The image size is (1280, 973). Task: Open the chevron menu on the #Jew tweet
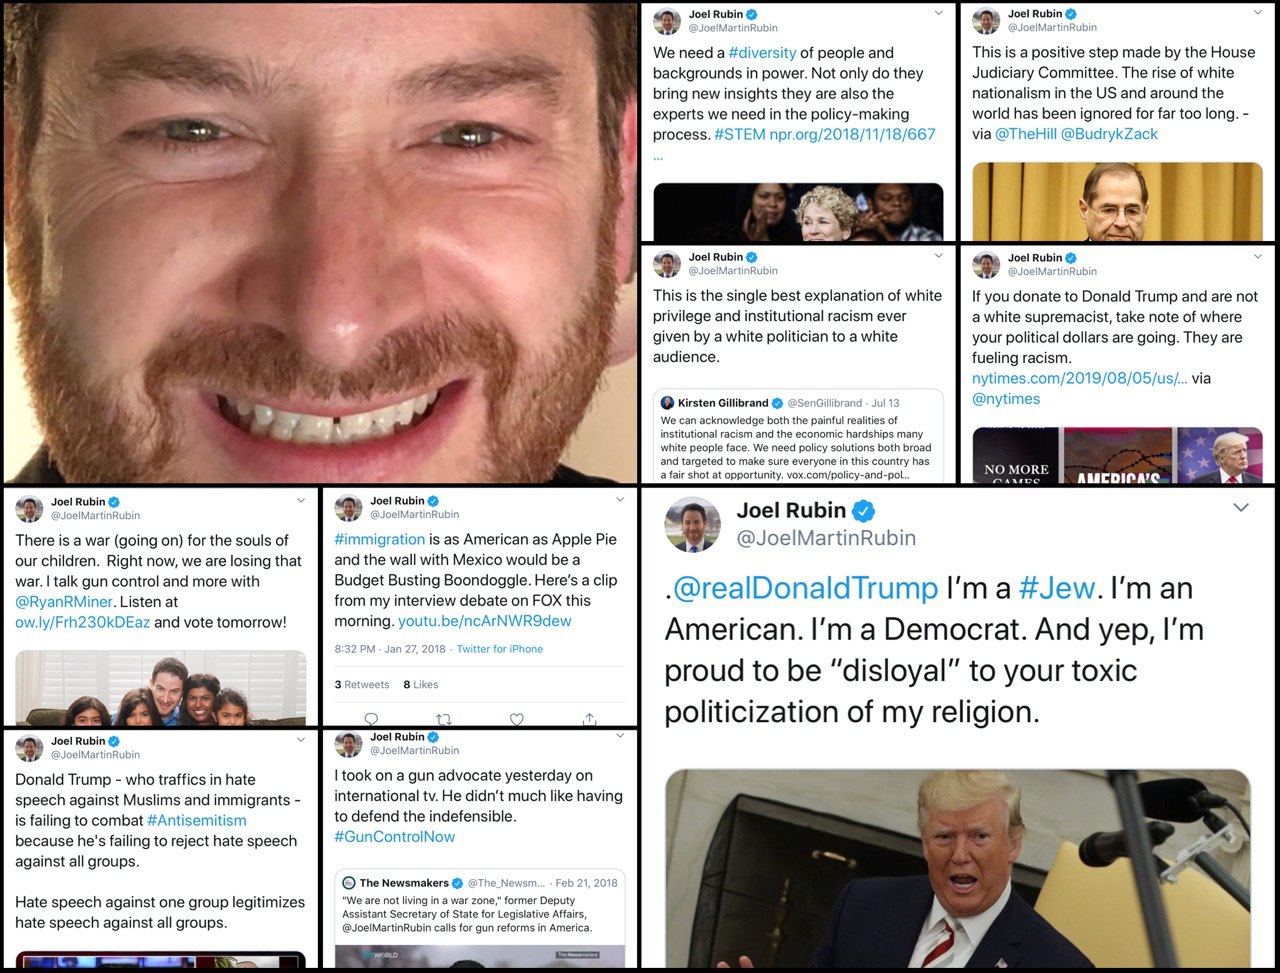[1241, 508]
